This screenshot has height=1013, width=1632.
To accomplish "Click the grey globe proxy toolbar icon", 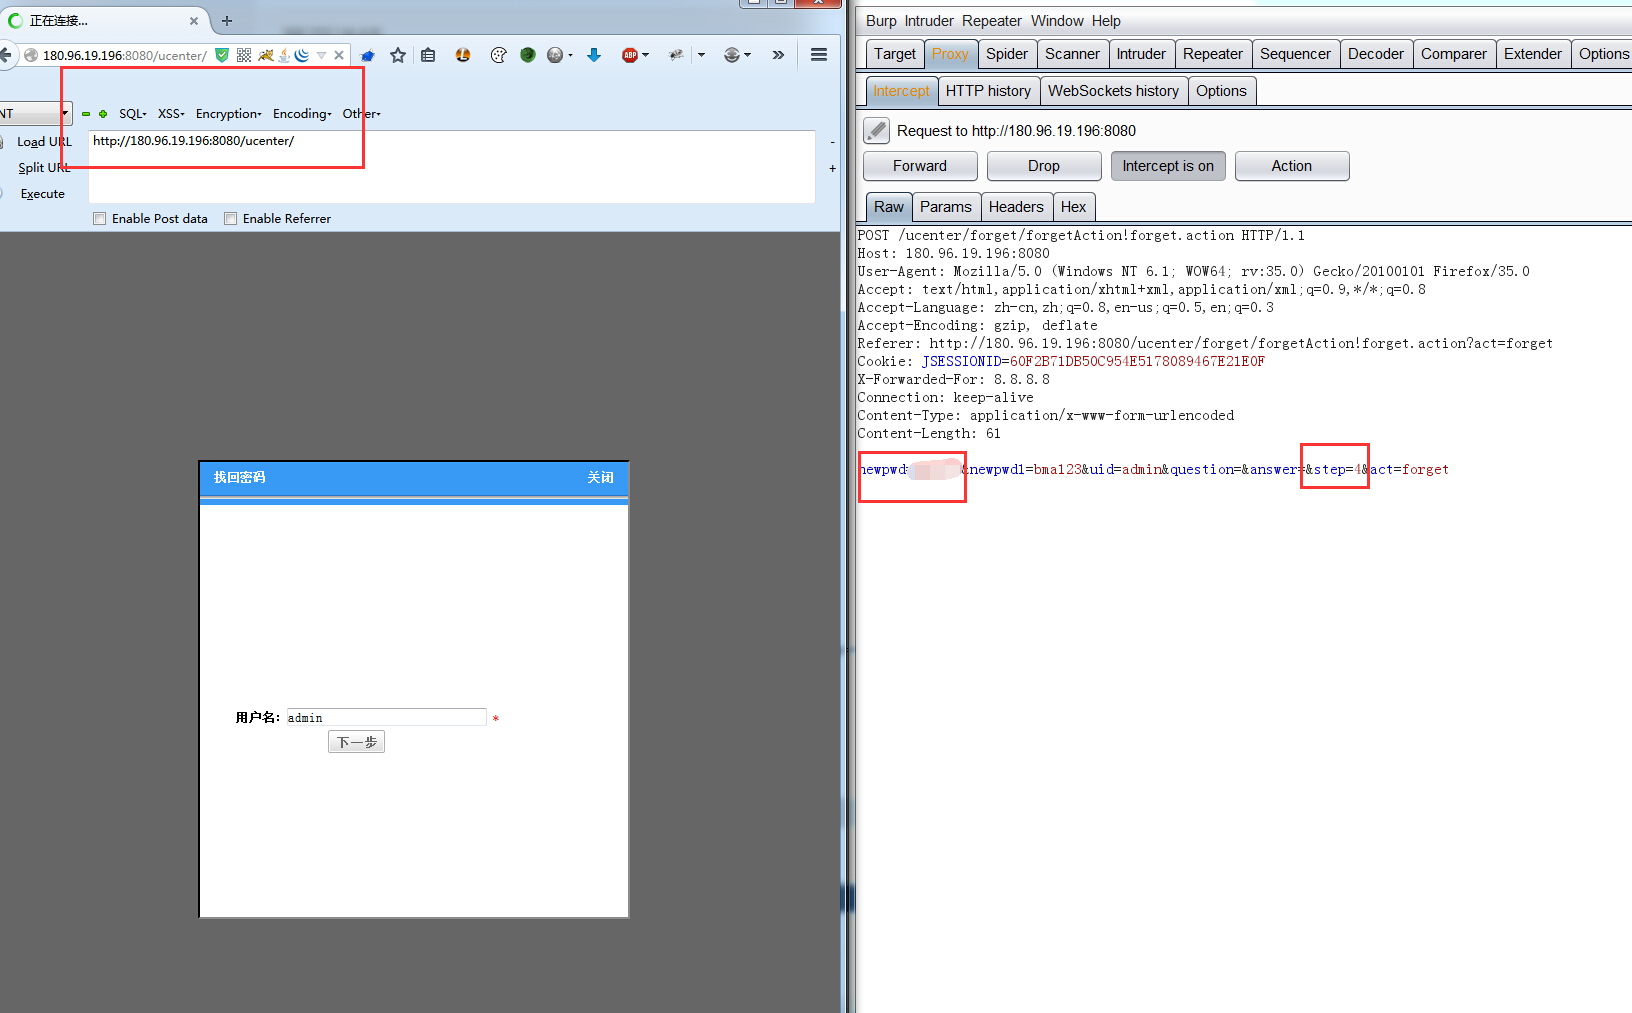I will tap(555, 55).
